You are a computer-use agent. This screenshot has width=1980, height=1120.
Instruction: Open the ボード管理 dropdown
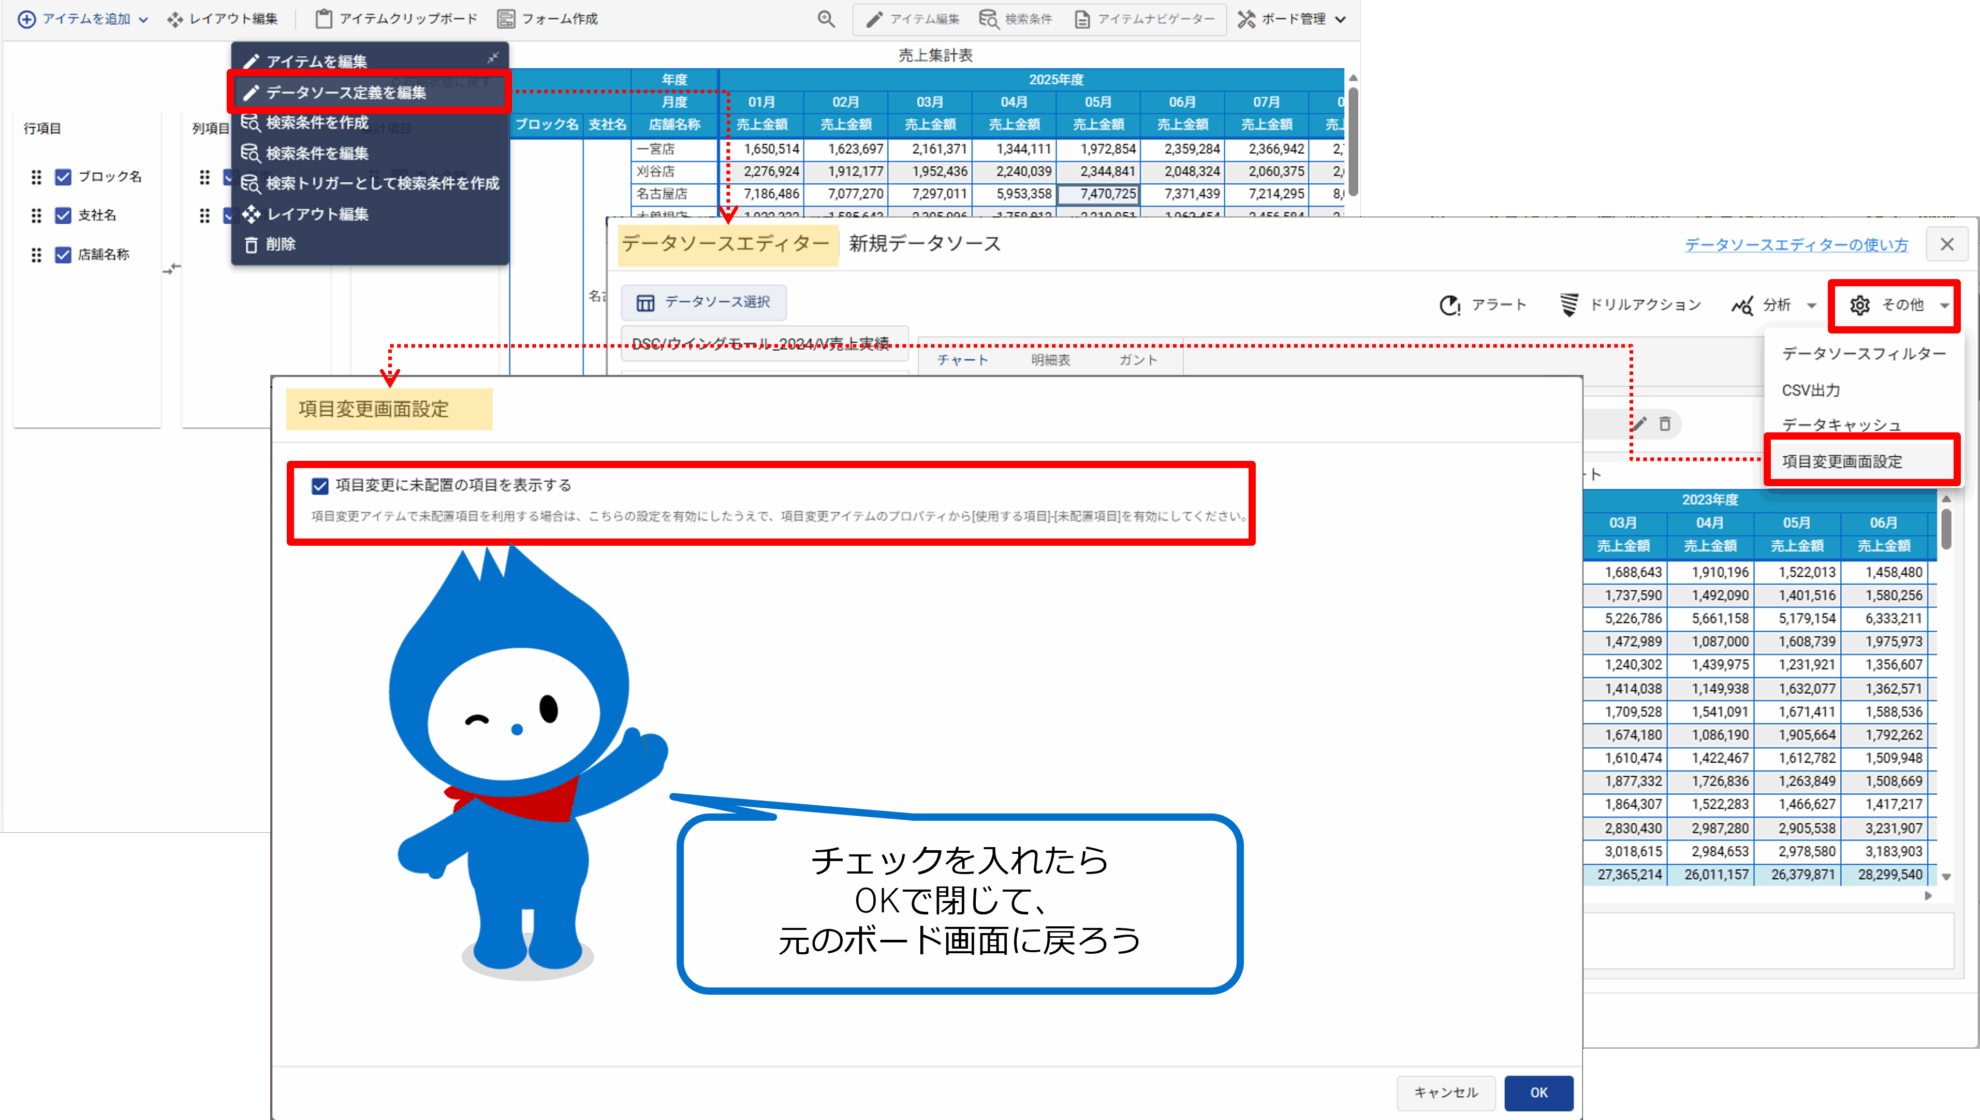tap(1292, 19)
